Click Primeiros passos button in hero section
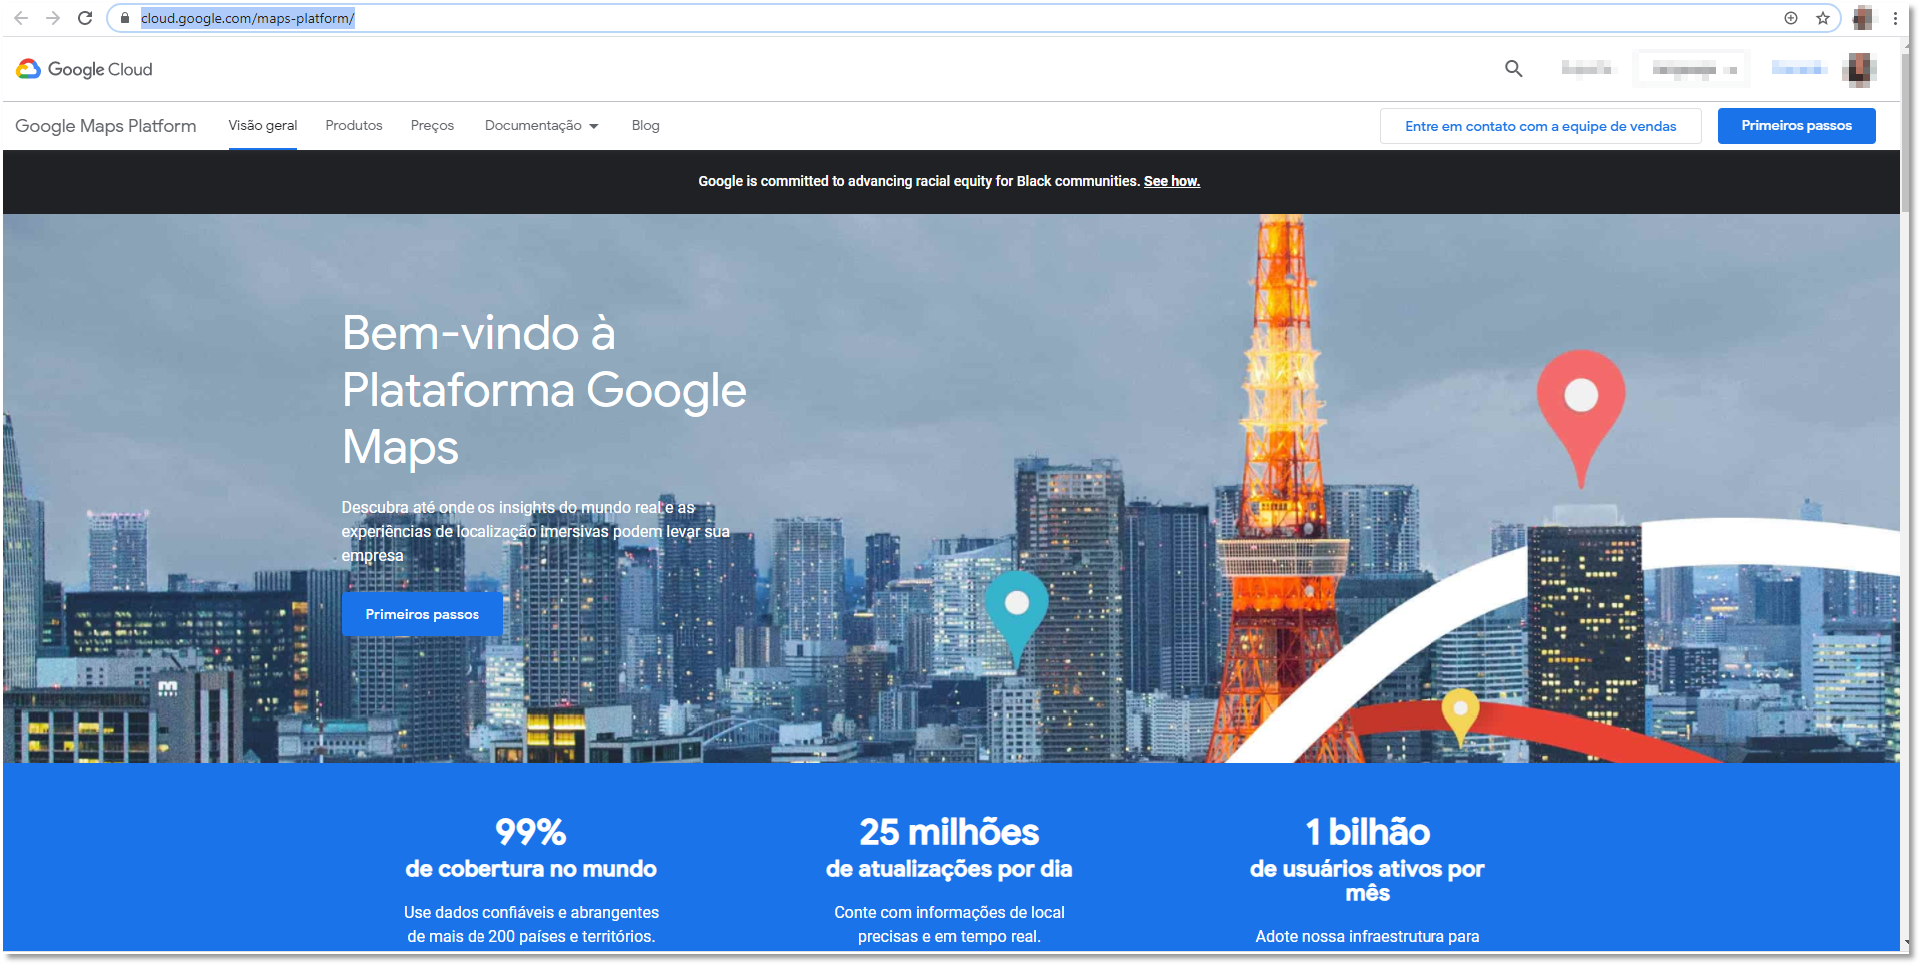This screenshot has width=1921, height=966. point(422,614)
